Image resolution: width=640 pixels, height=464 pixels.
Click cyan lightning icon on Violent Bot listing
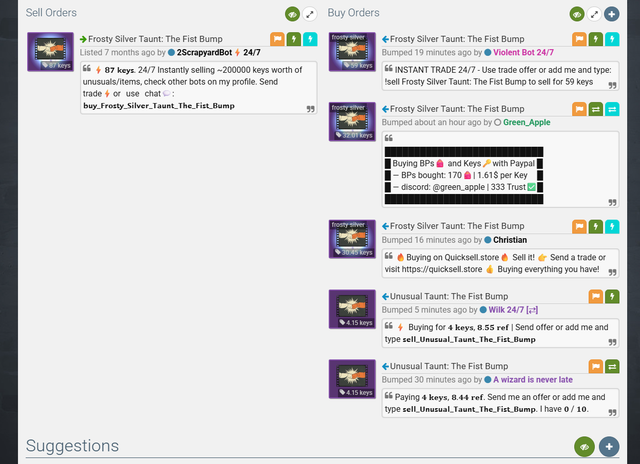(x=612, y=39)
